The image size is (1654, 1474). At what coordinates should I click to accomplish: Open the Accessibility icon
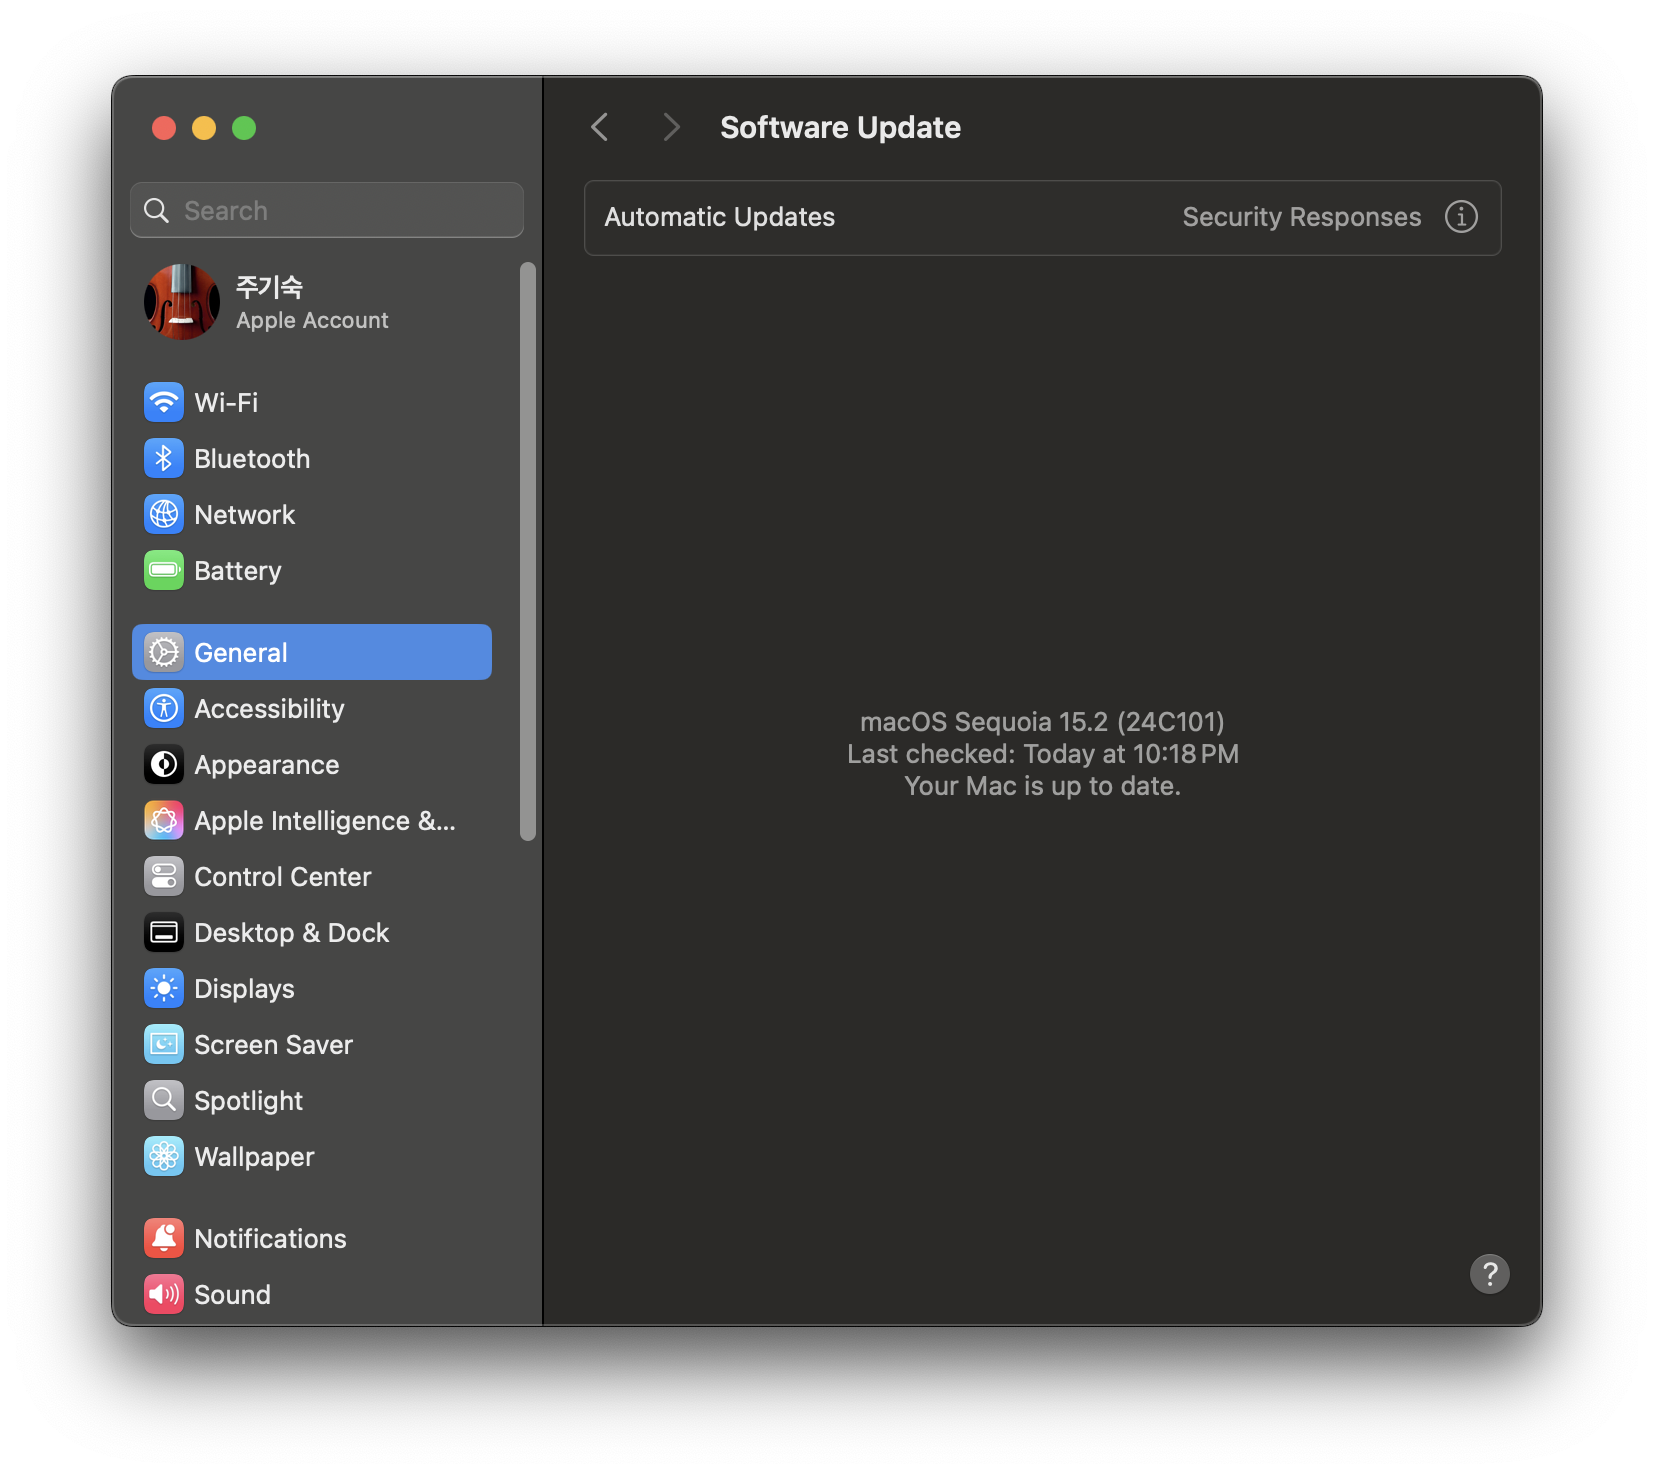[x=164, y=708]
